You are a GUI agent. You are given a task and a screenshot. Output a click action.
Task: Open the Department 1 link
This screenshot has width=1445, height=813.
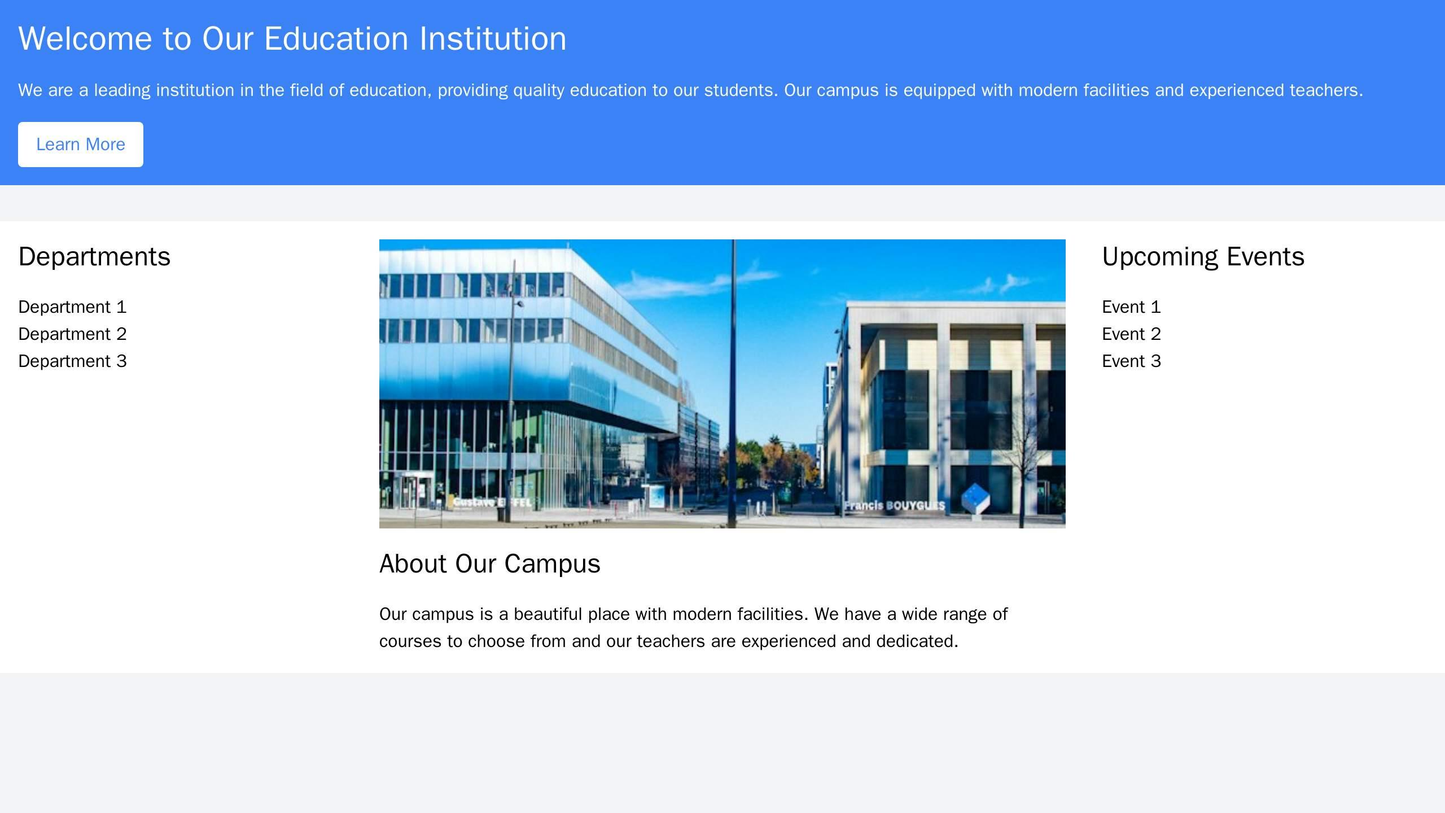71,307
